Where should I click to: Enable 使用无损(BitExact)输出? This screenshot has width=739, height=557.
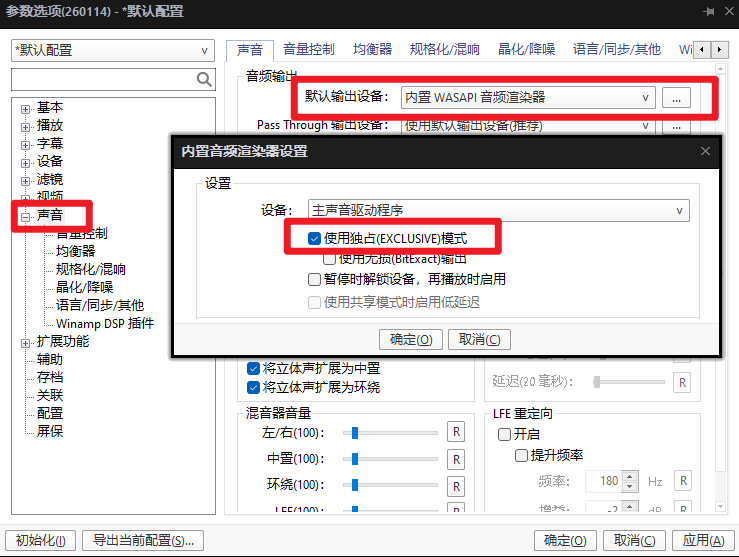(329, 259)
